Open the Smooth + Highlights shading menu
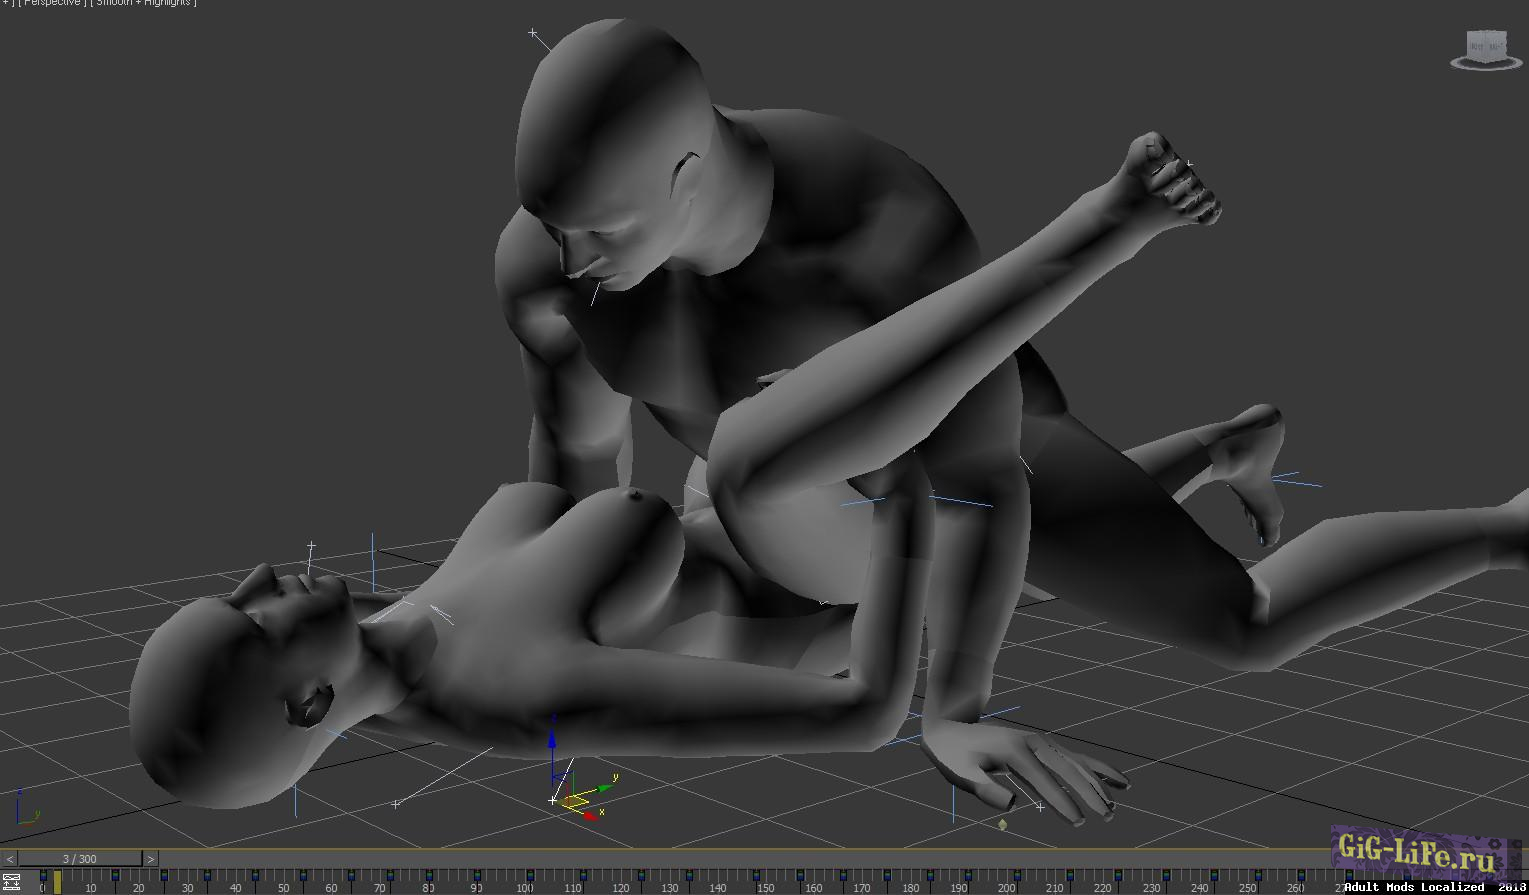The width and height of the screenshot is (1529, 895). pyautogui.click(x=145, y=3)
